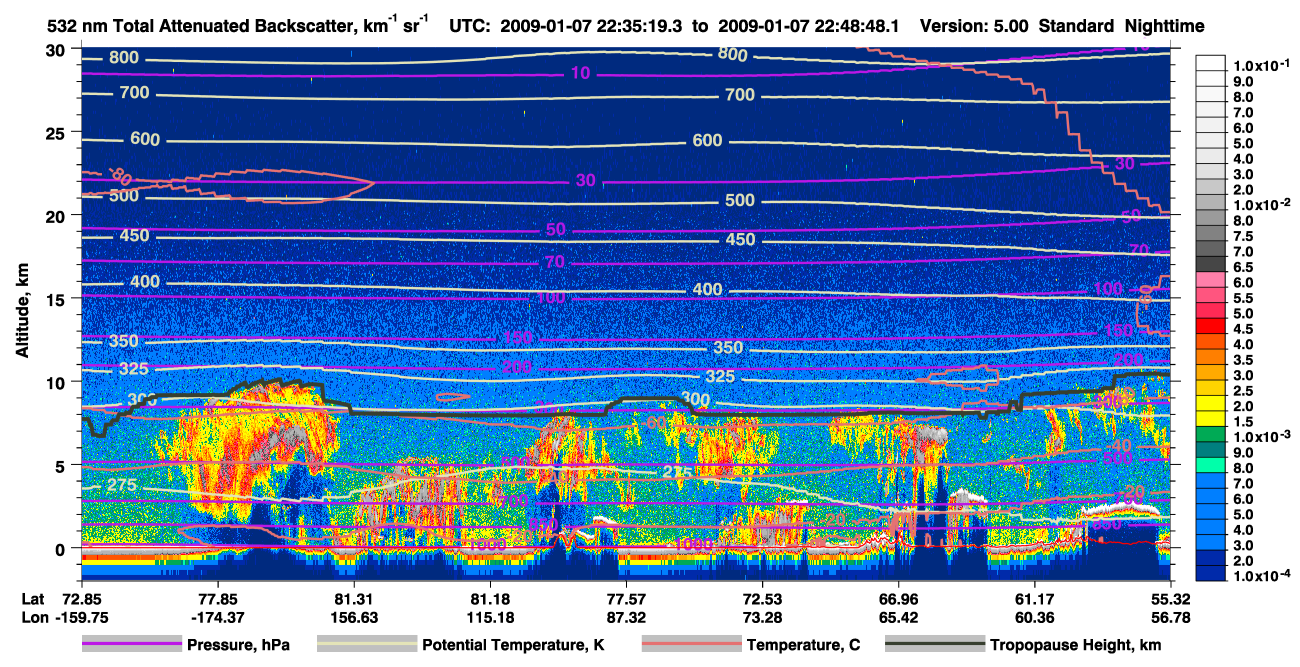This screenshot has width=1300, height=667.
Task: Click the orange colorbar swatch beside 3.5
Action: (x=1213, y=359)
